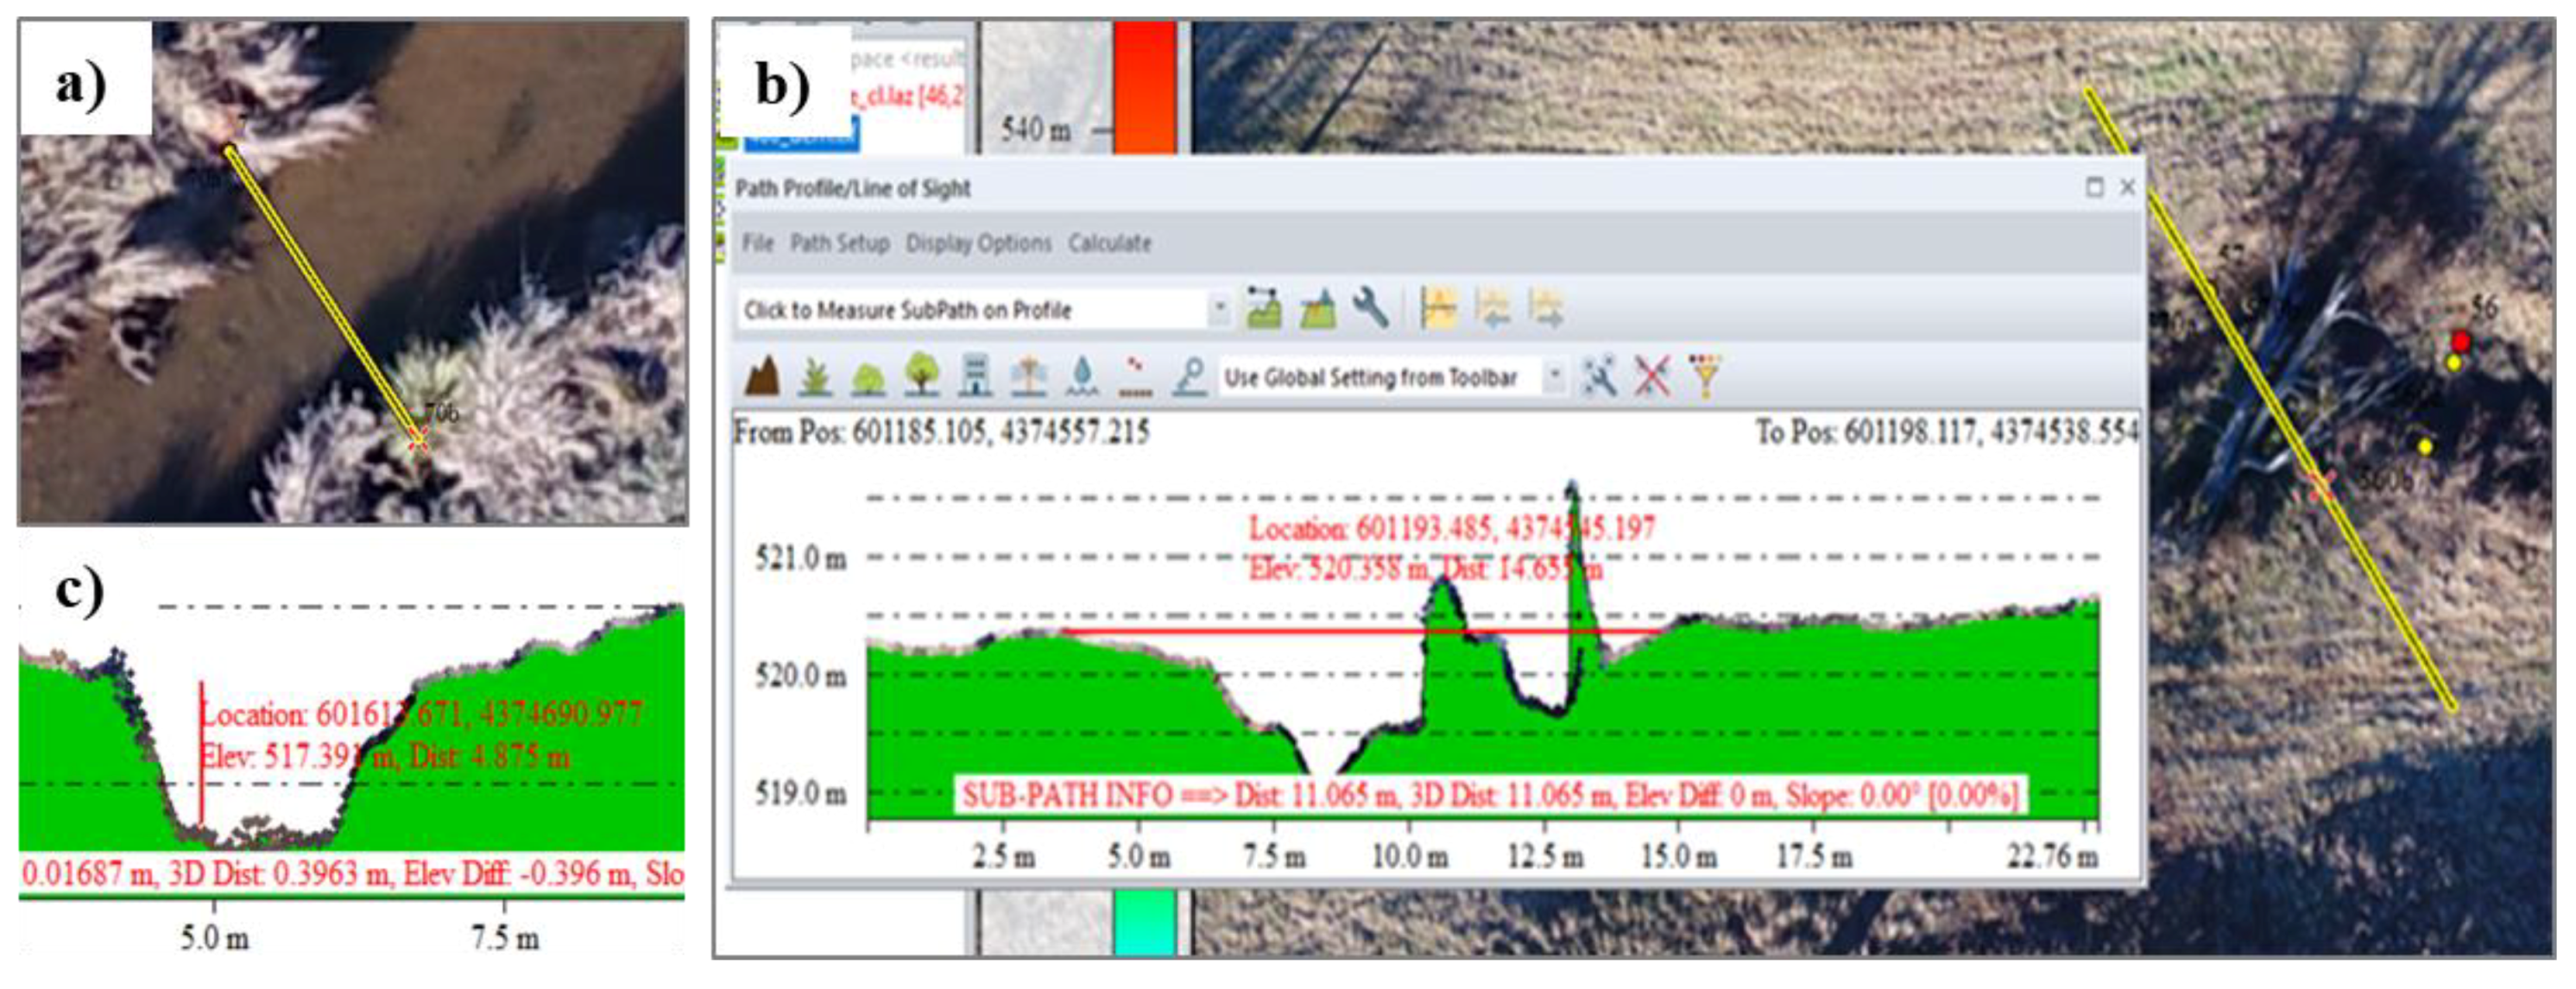Click the path with terrain profile icon
The image size is (2576, 989).
(x=1264, y=309)
